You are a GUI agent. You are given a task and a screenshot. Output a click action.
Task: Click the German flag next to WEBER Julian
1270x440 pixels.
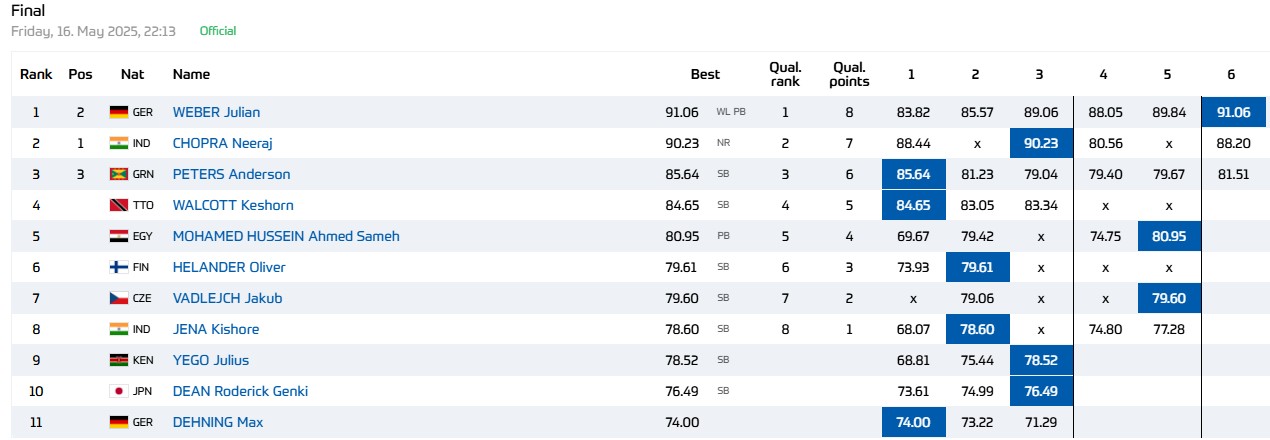tap(119, 112)
